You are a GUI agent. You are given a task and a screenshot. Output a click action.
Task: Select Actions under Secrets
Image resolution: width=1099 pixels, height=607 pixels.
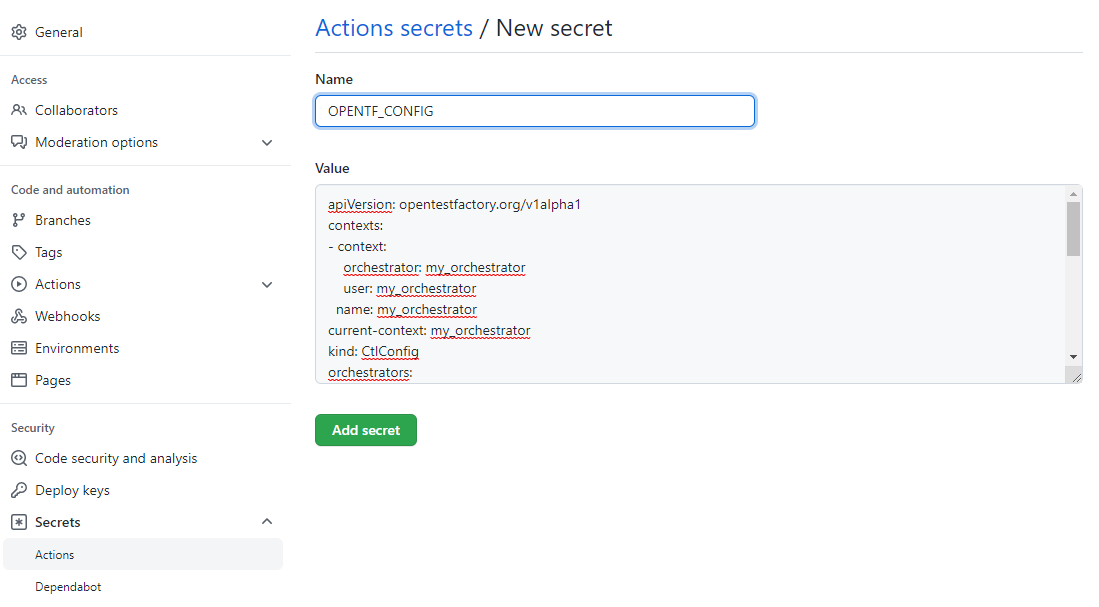(x=143, y=554)
